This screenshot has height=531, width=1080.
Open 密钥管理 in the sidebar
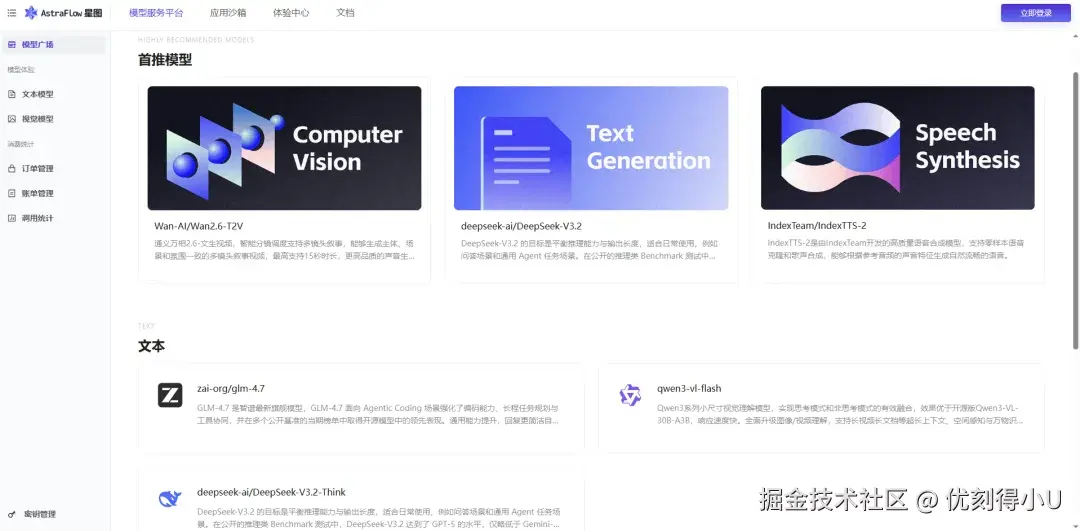tap(40, 514)
